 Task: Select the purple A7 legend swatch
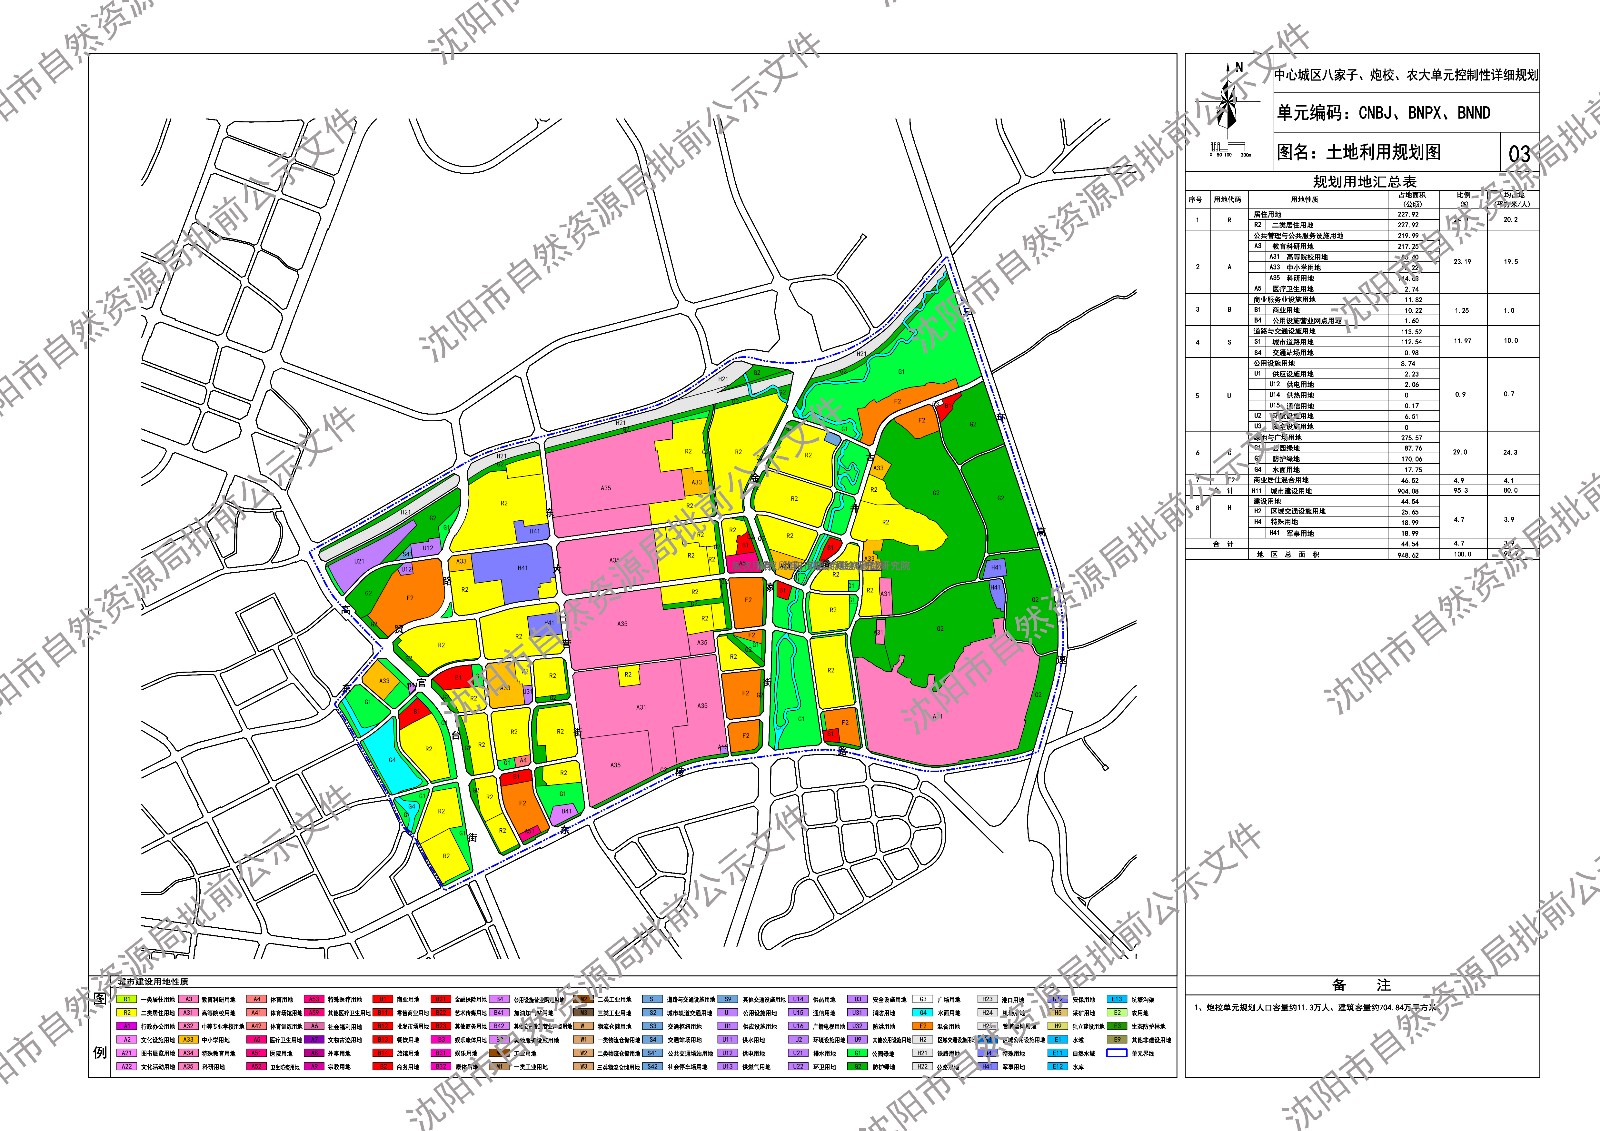tap(314, 1040)
